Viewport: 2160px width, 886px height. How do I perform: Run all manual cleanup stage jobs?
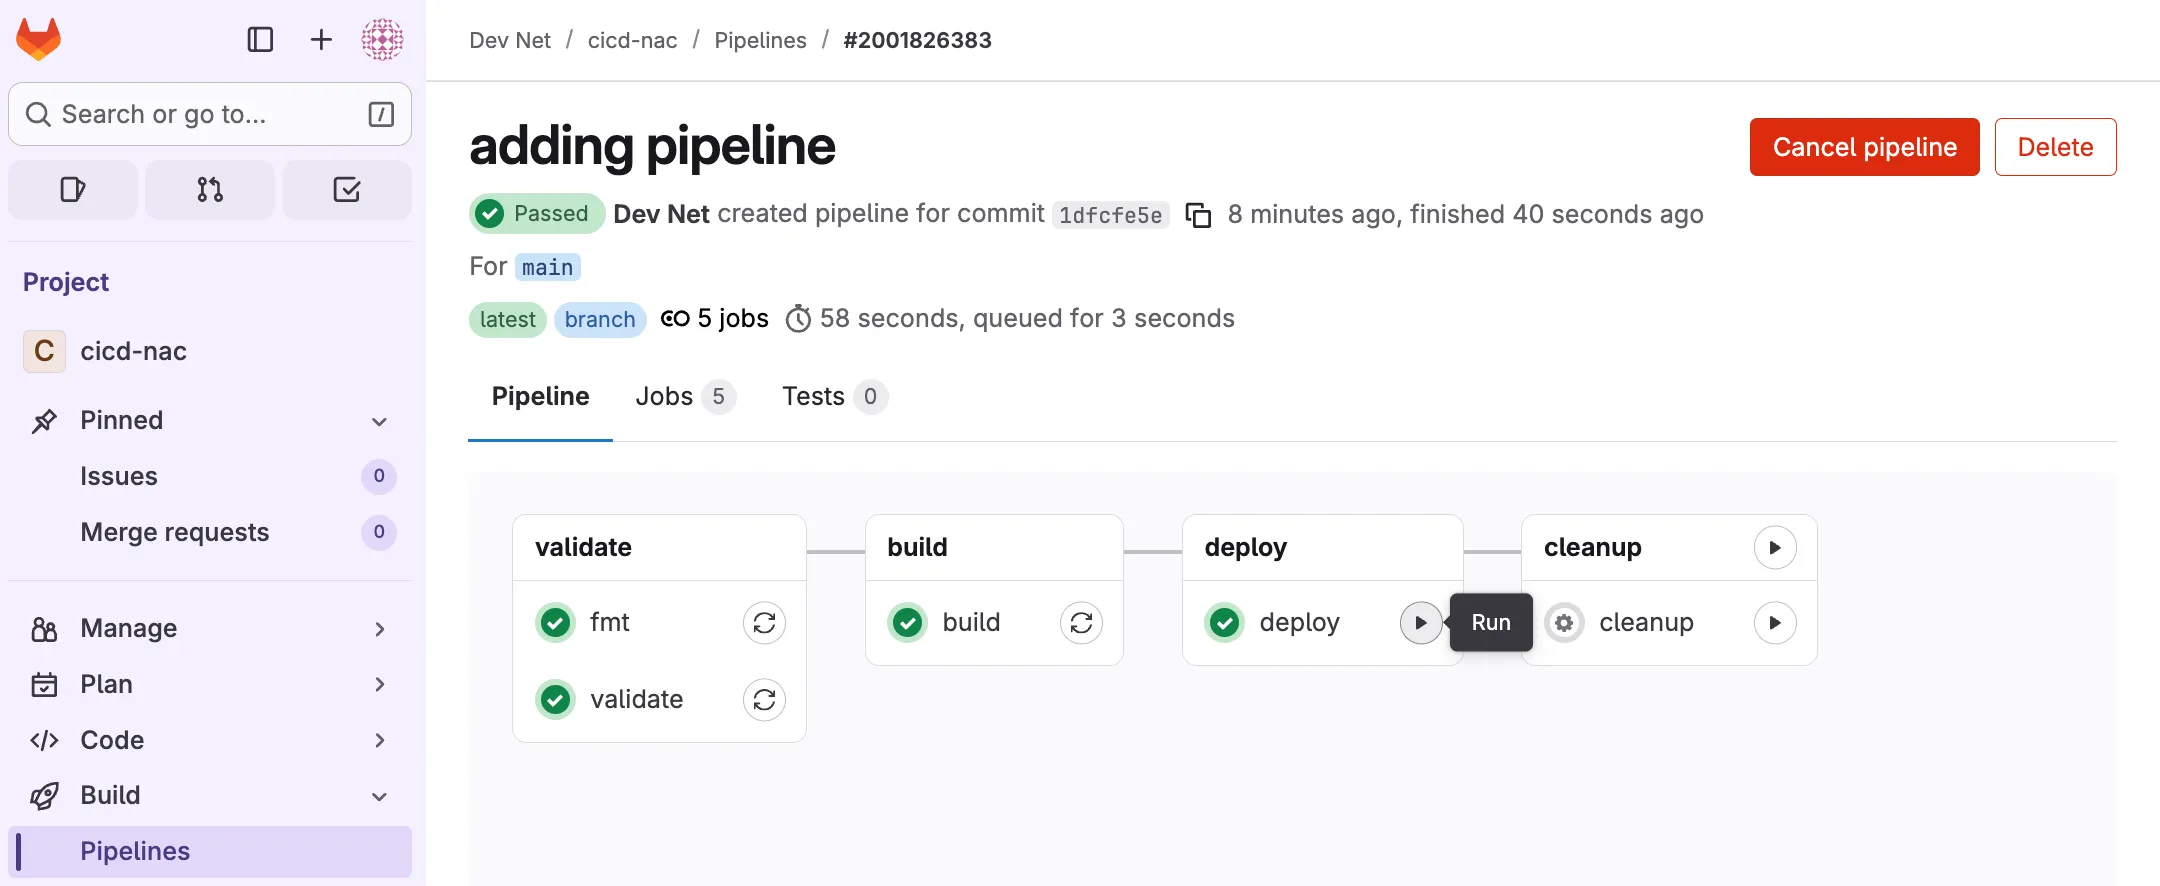point(1775,548)
